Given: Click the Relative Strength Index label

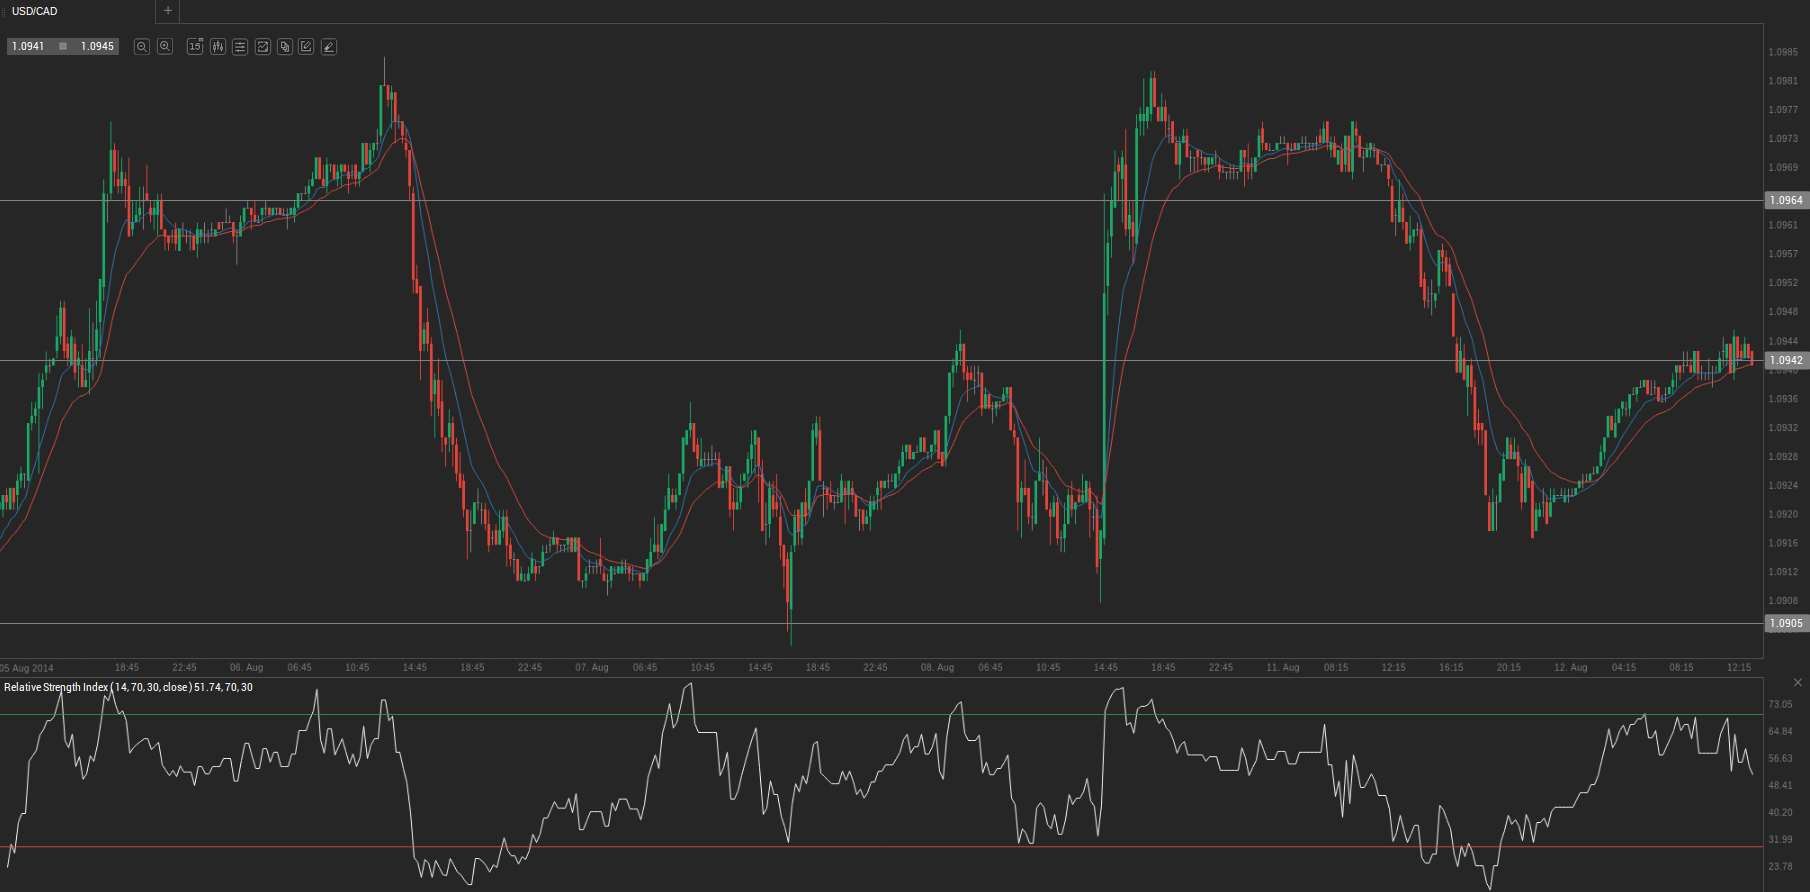Looking at the screenshot, I should [128, 687].
